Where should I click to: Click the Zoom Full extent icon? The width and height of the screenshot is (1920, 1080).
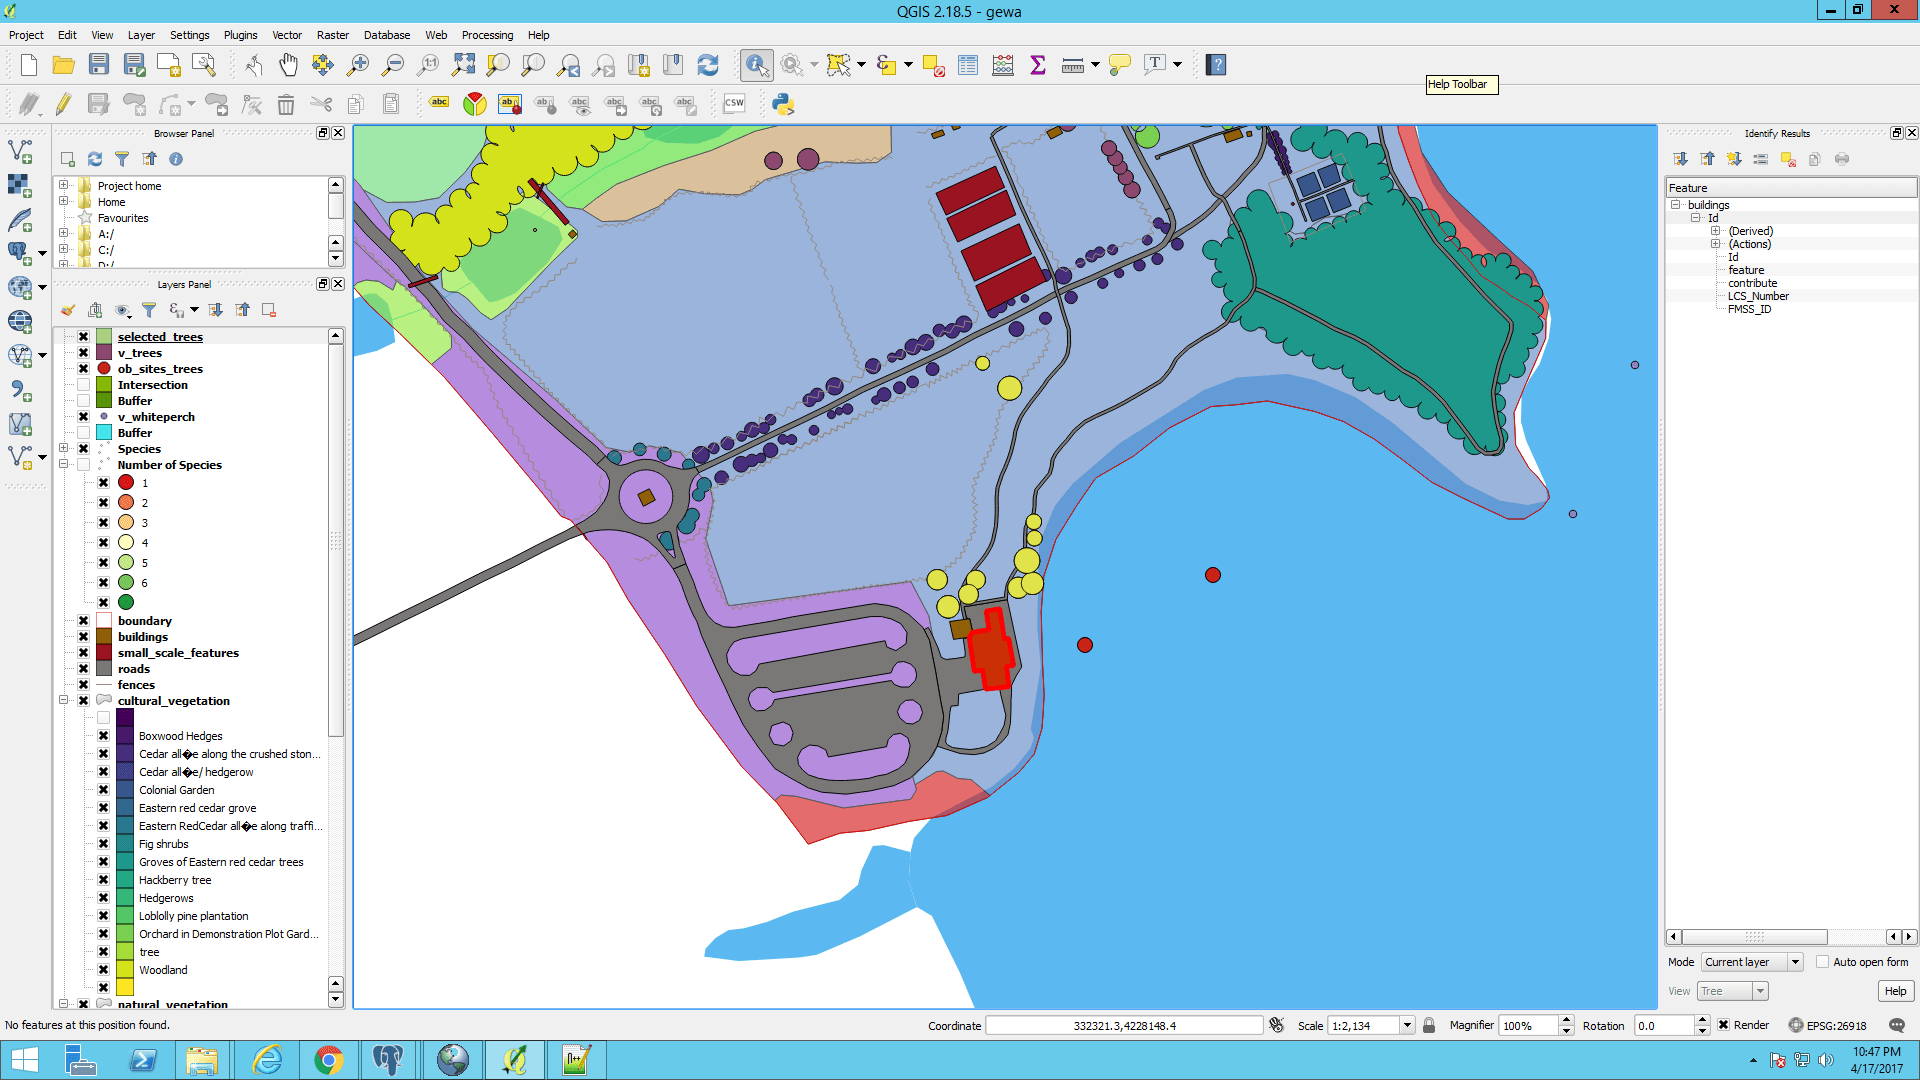point(463,65)
